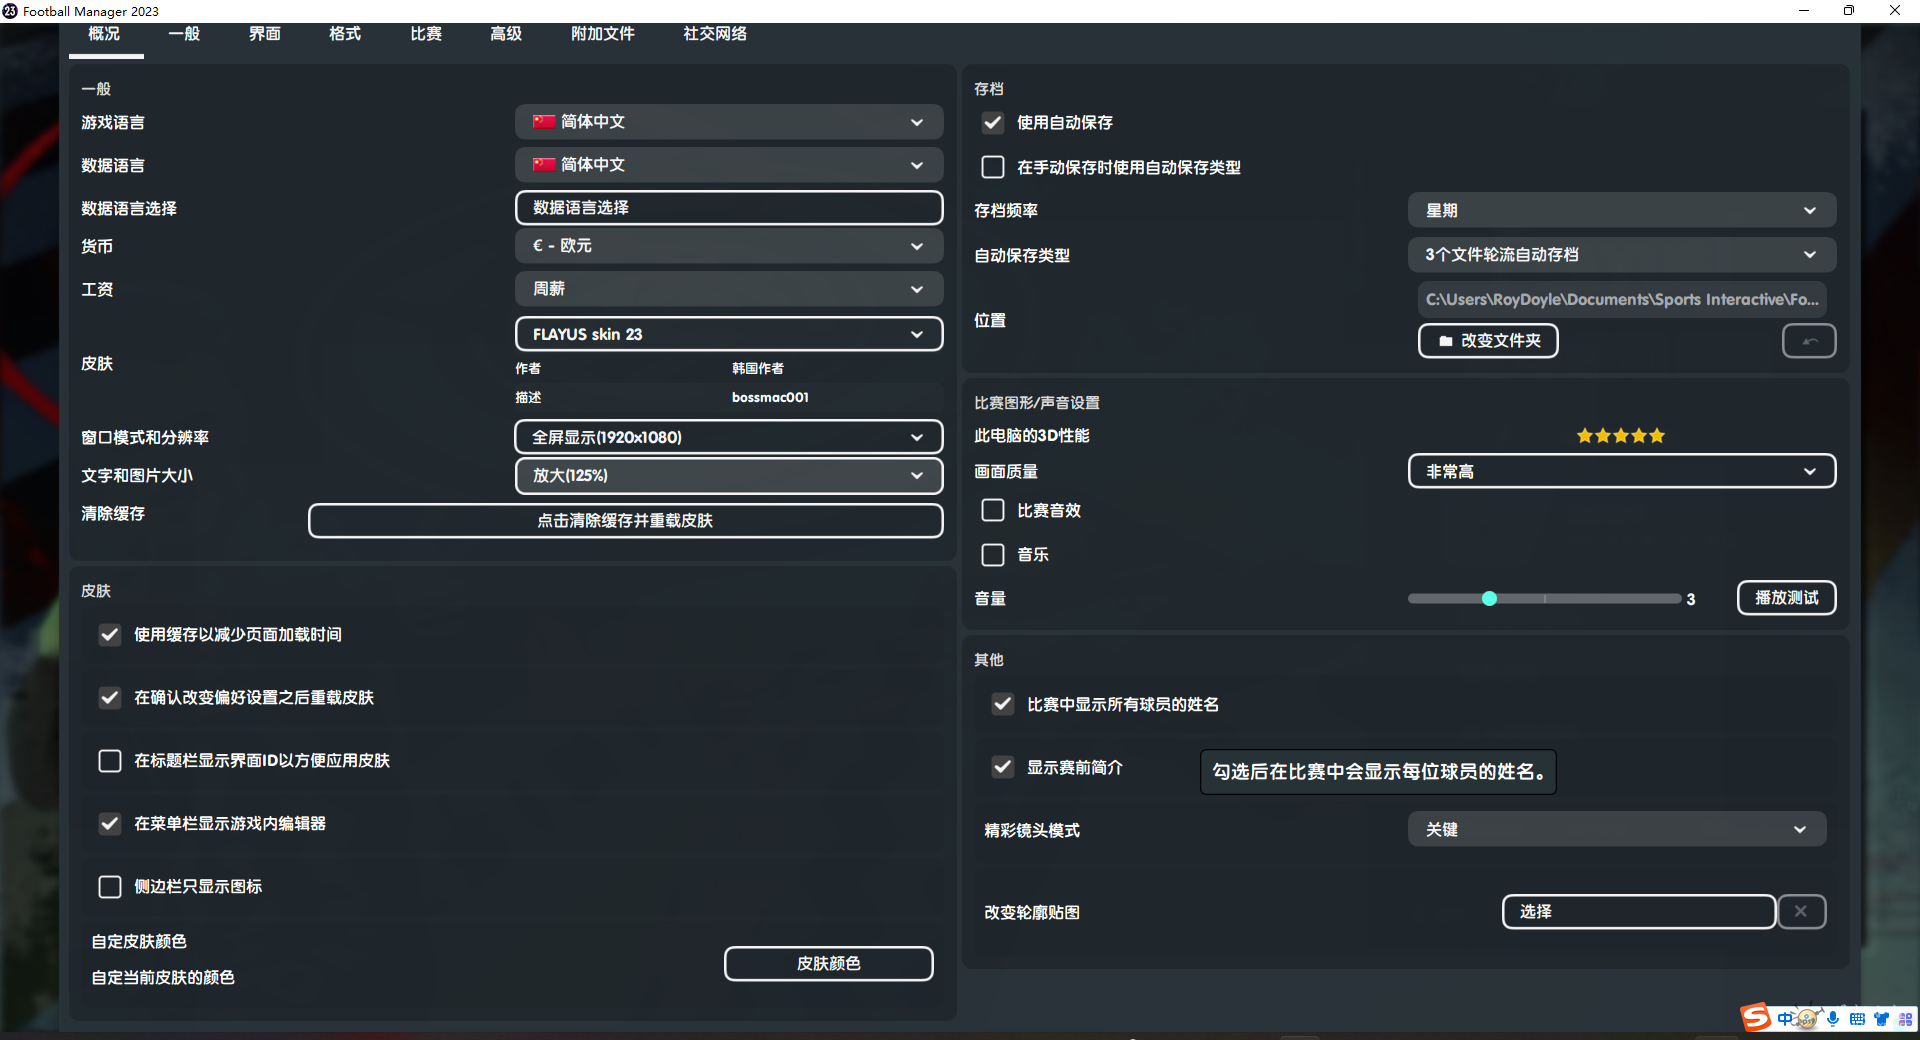Enable 在手动保存时使用自动保存类型 checkbox
The height and width of the screenshot is (1040, 1920).
tap(993, 167)
